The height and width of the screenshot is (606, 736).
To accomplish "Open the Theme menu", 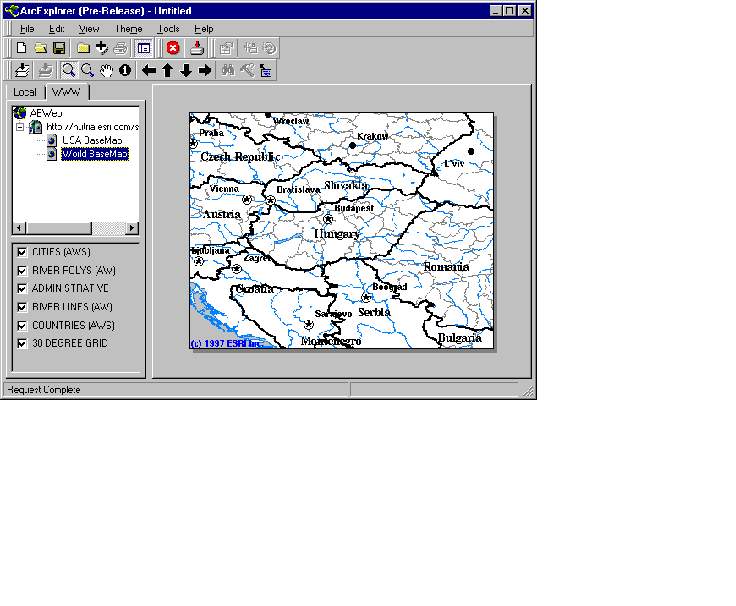I will click(x=128, y=29).
